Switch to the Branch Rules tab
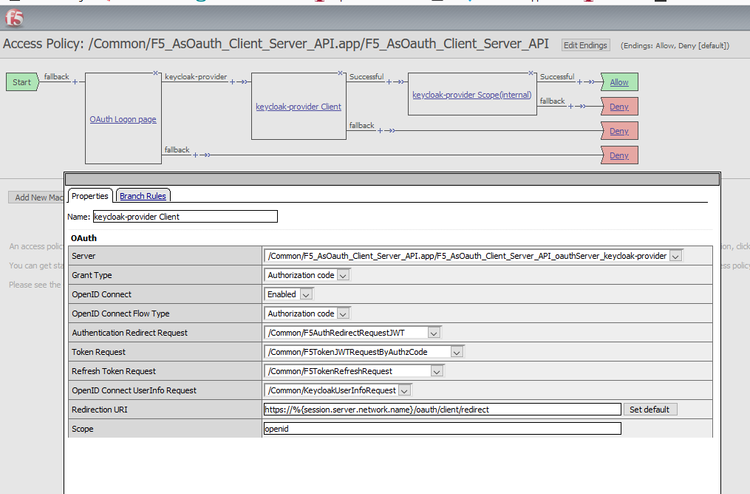Screen dimensions: 750x494 tap(143, 196)
